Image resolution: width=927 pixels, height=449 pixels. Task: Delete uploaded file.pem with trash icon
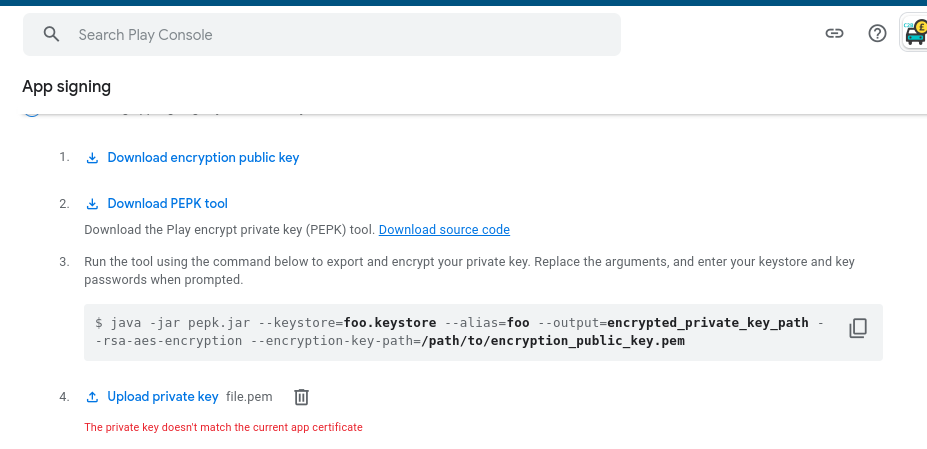pos(301,397)
